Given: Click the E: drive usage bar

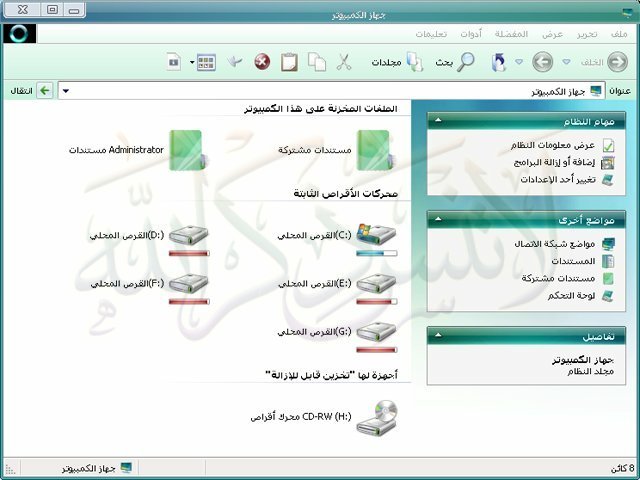Looking at the screenshot, I should (x=376, y=302).
